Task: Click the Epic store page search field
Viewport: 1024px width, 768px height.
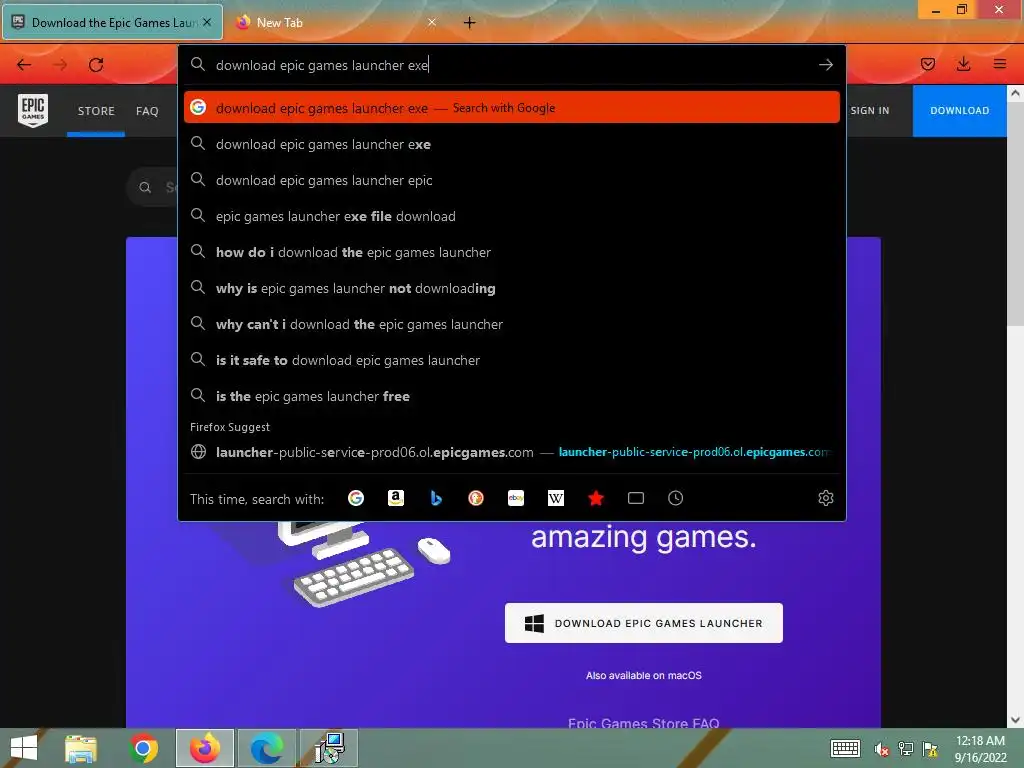Action: pyautogui.click(x=152, y=187)
